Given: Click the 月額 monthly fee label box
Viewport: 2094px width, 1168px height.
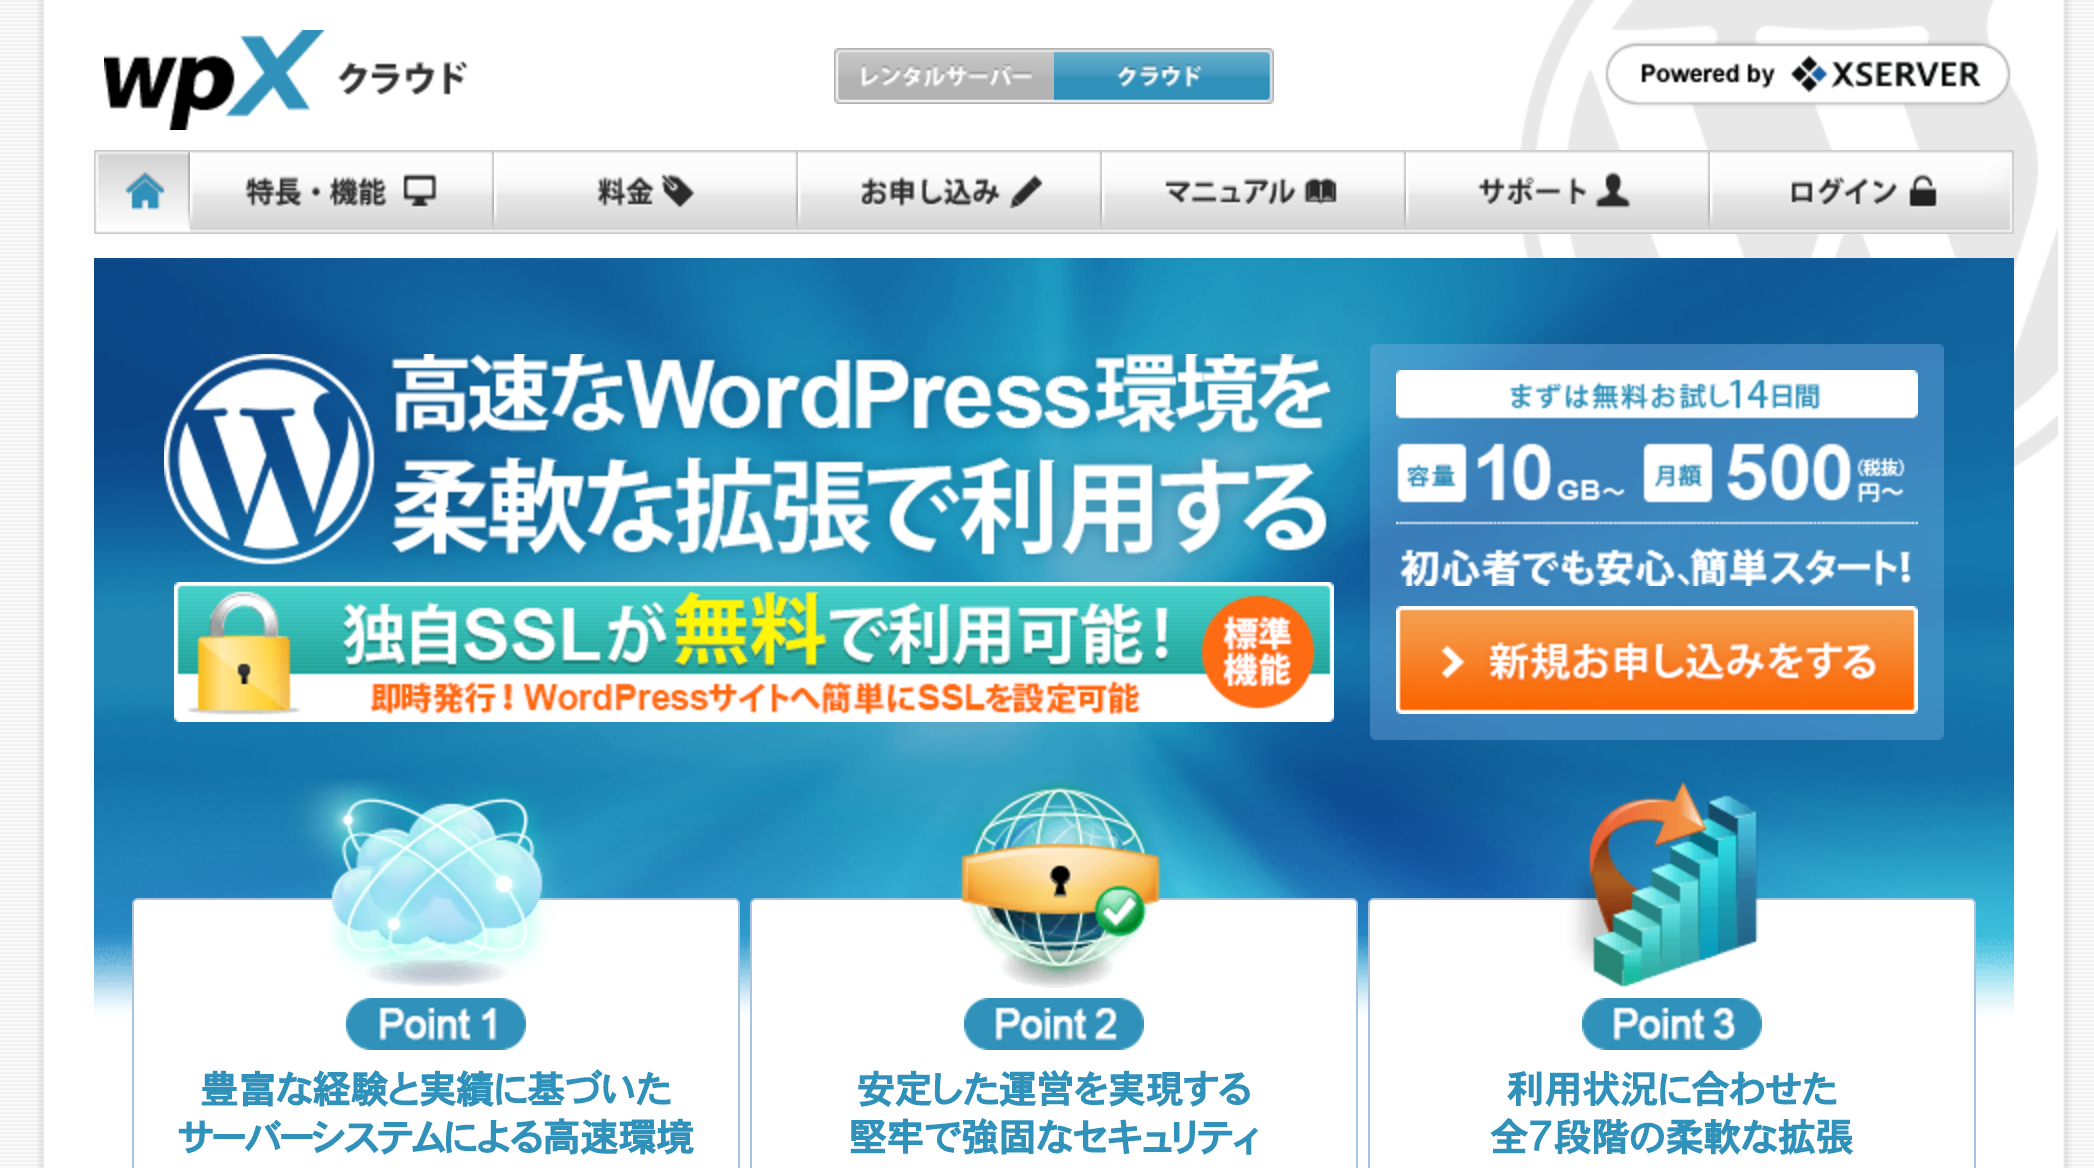Looking at the screenshot, I should coord(1678,474).
